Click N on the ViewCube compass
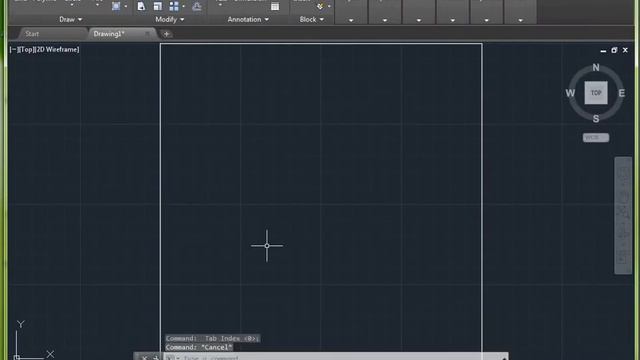This screenshot has width=640, height=360. [596, 67]
